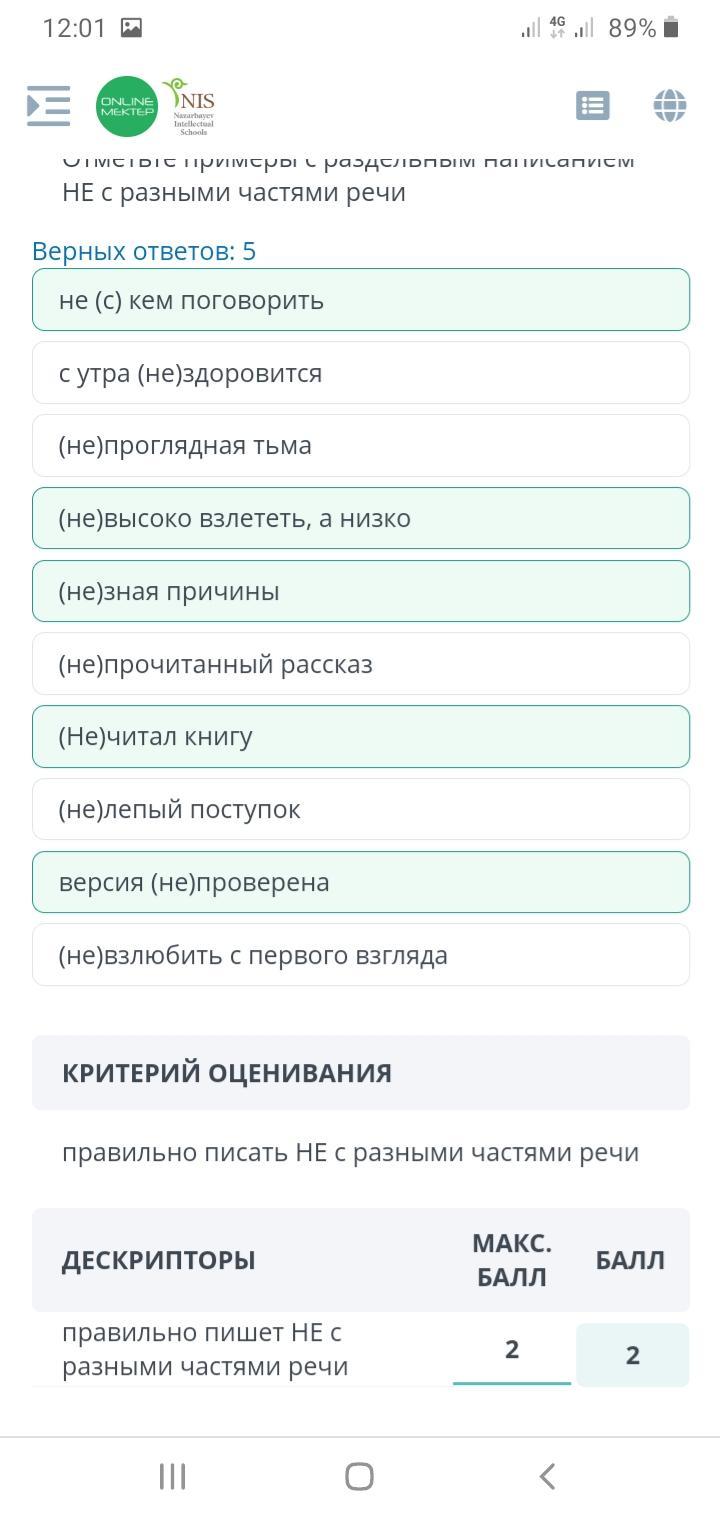Open the lesson list icon
The width and height of the screenshot is (720, 1520).
coord(593,105)
